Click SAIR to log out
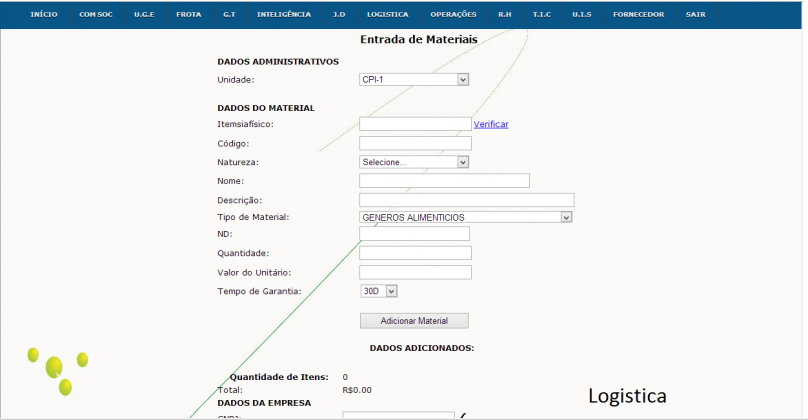 695,15
